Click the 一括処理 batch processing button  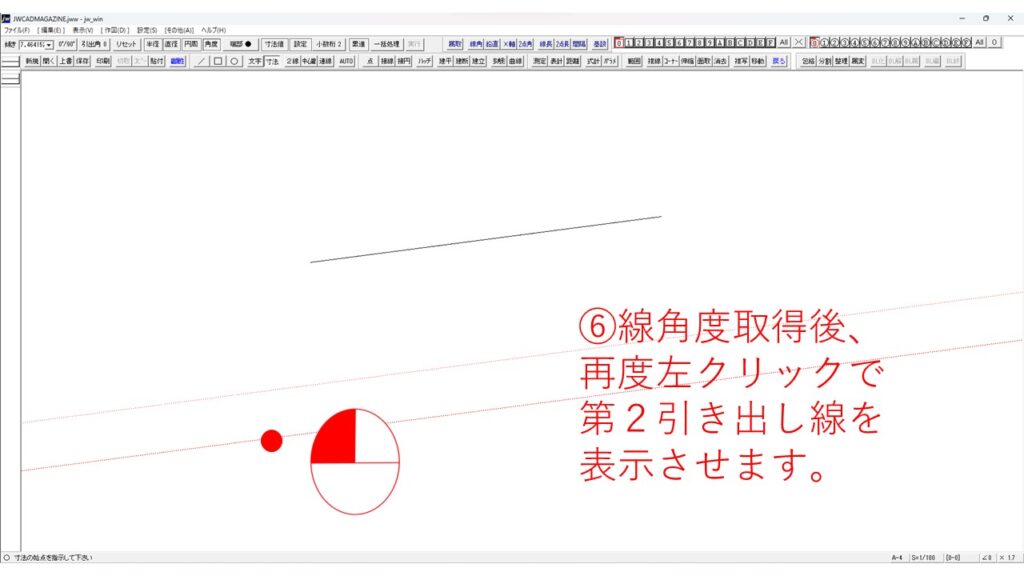tap(386, 44)
